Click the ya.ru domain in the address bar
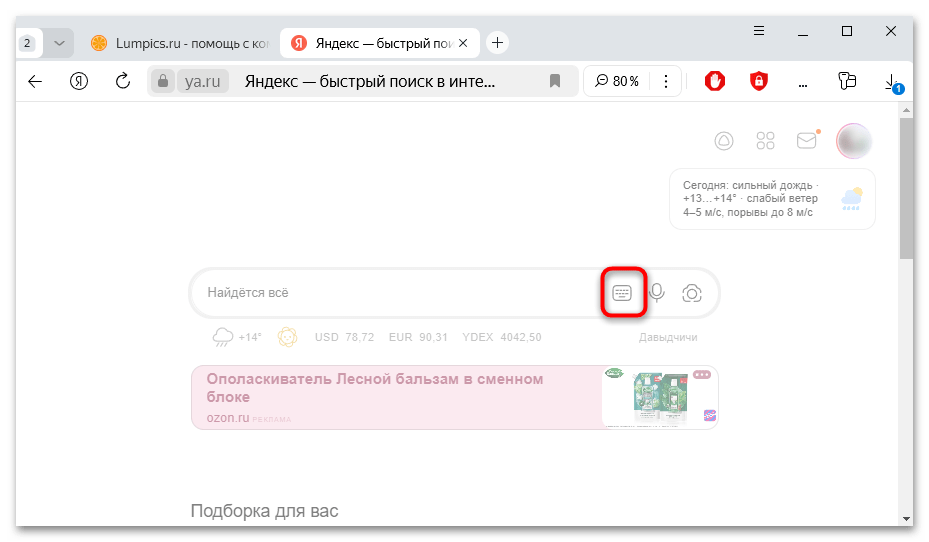The image size is (929, 542). click(203, 81)
